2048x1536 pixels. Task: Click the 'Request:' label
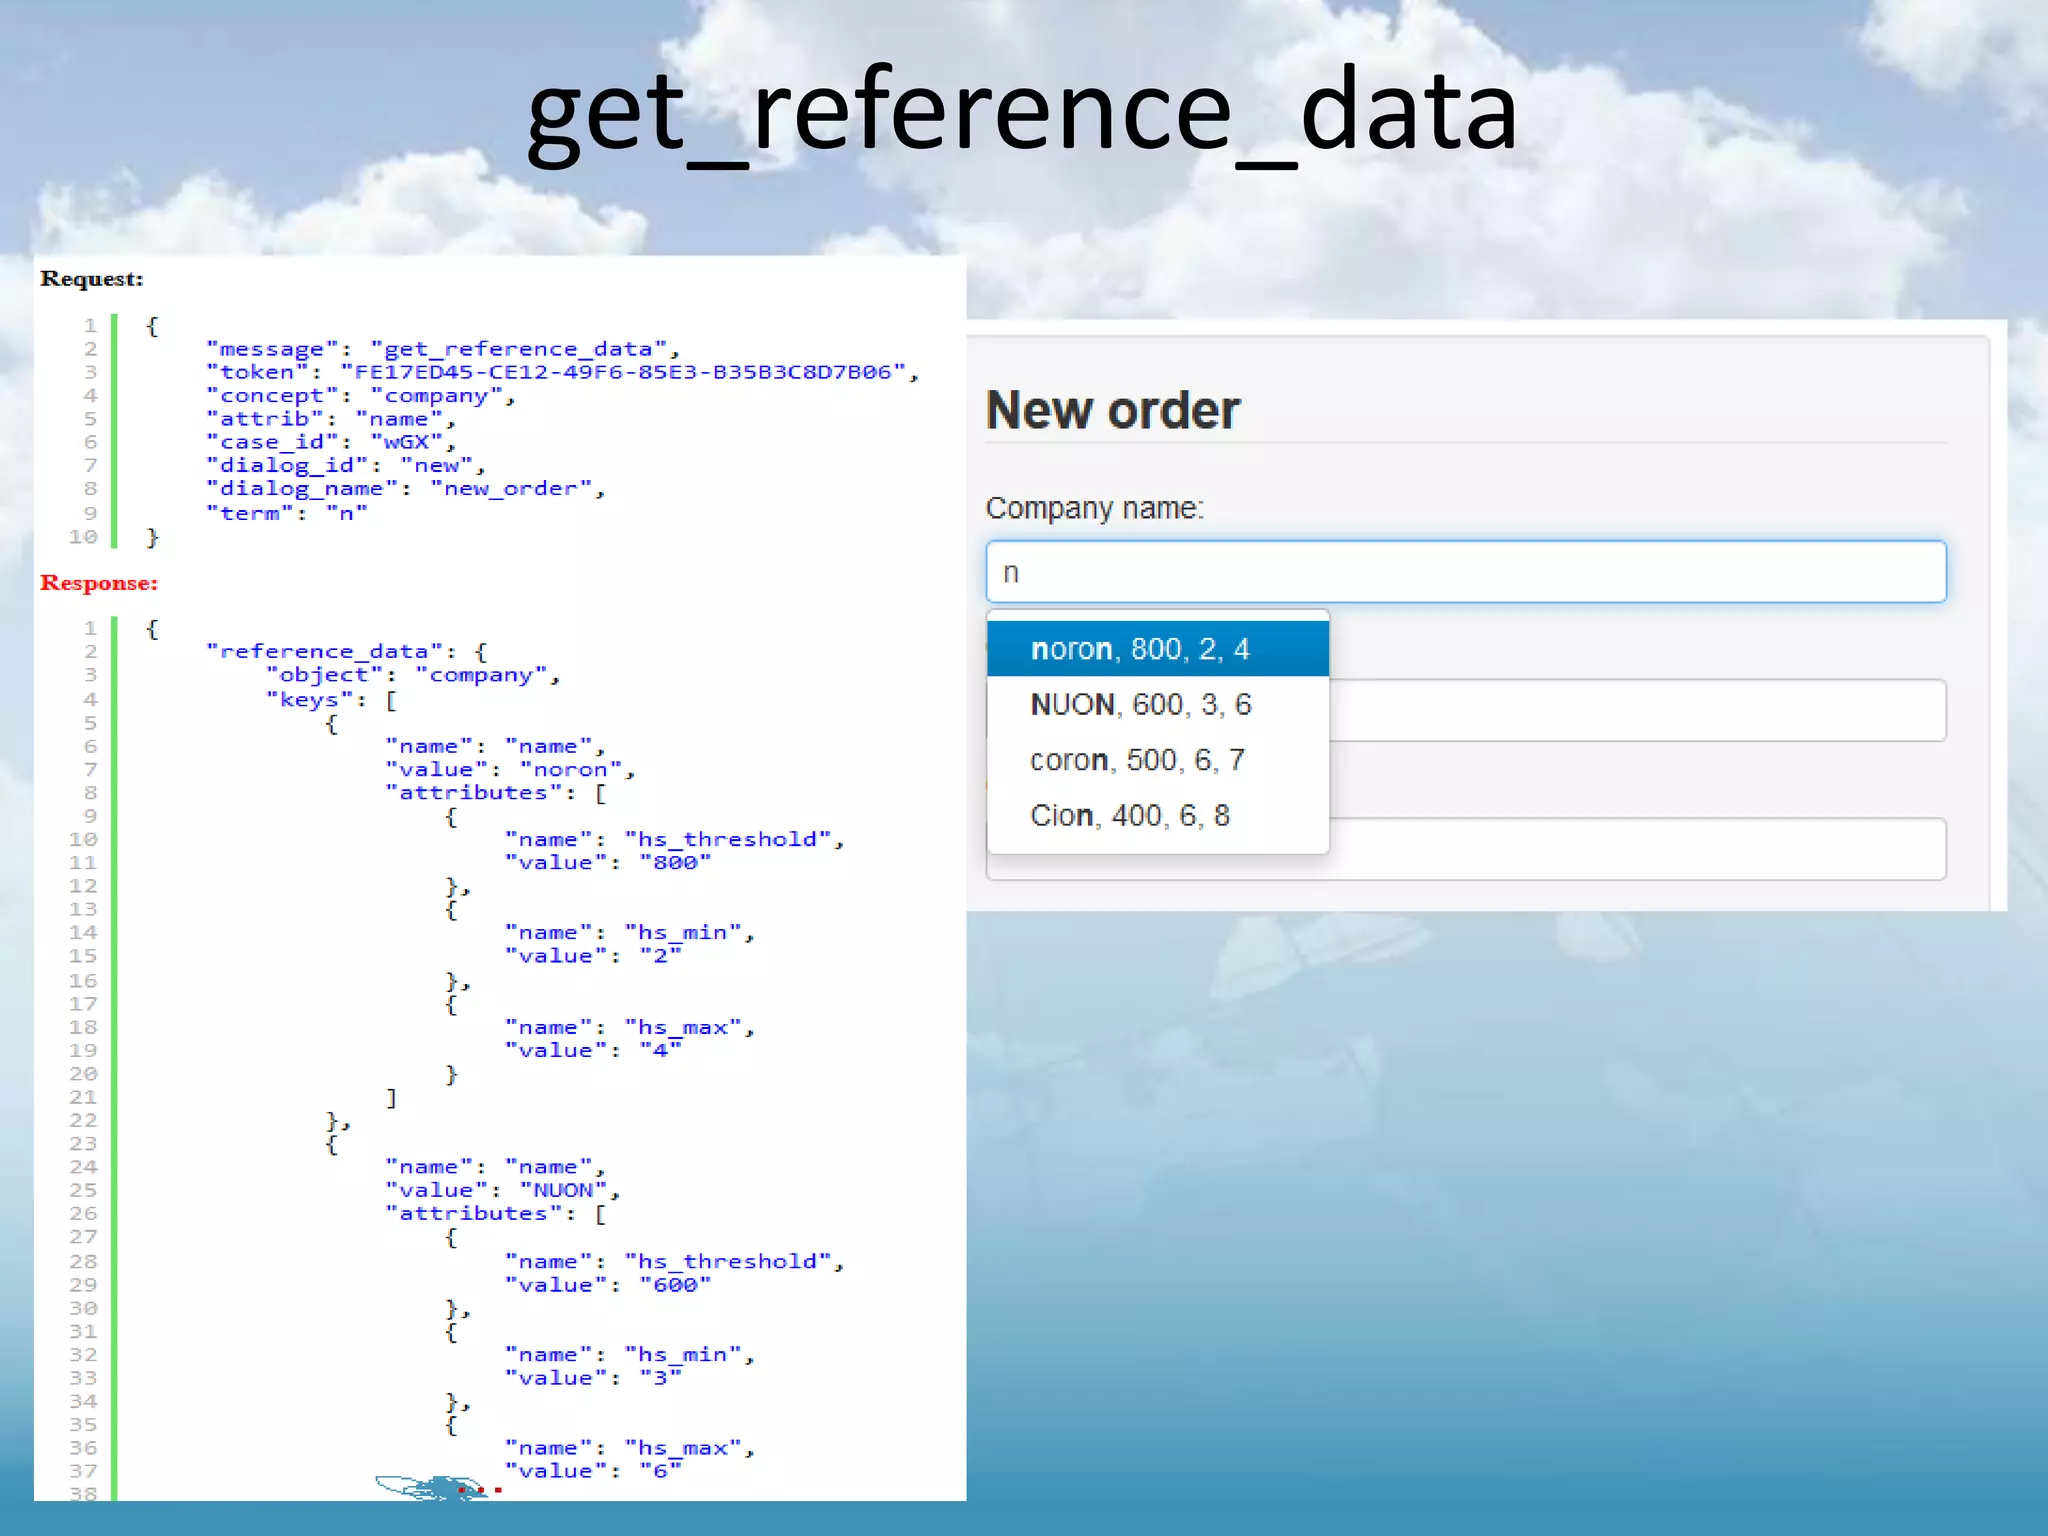[92, 278]
